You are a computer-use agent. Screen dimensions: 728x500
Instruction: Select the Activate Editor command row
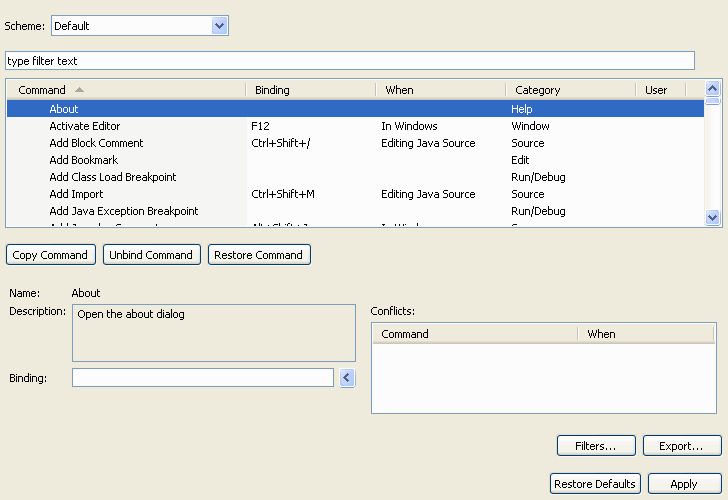(85, 126)
